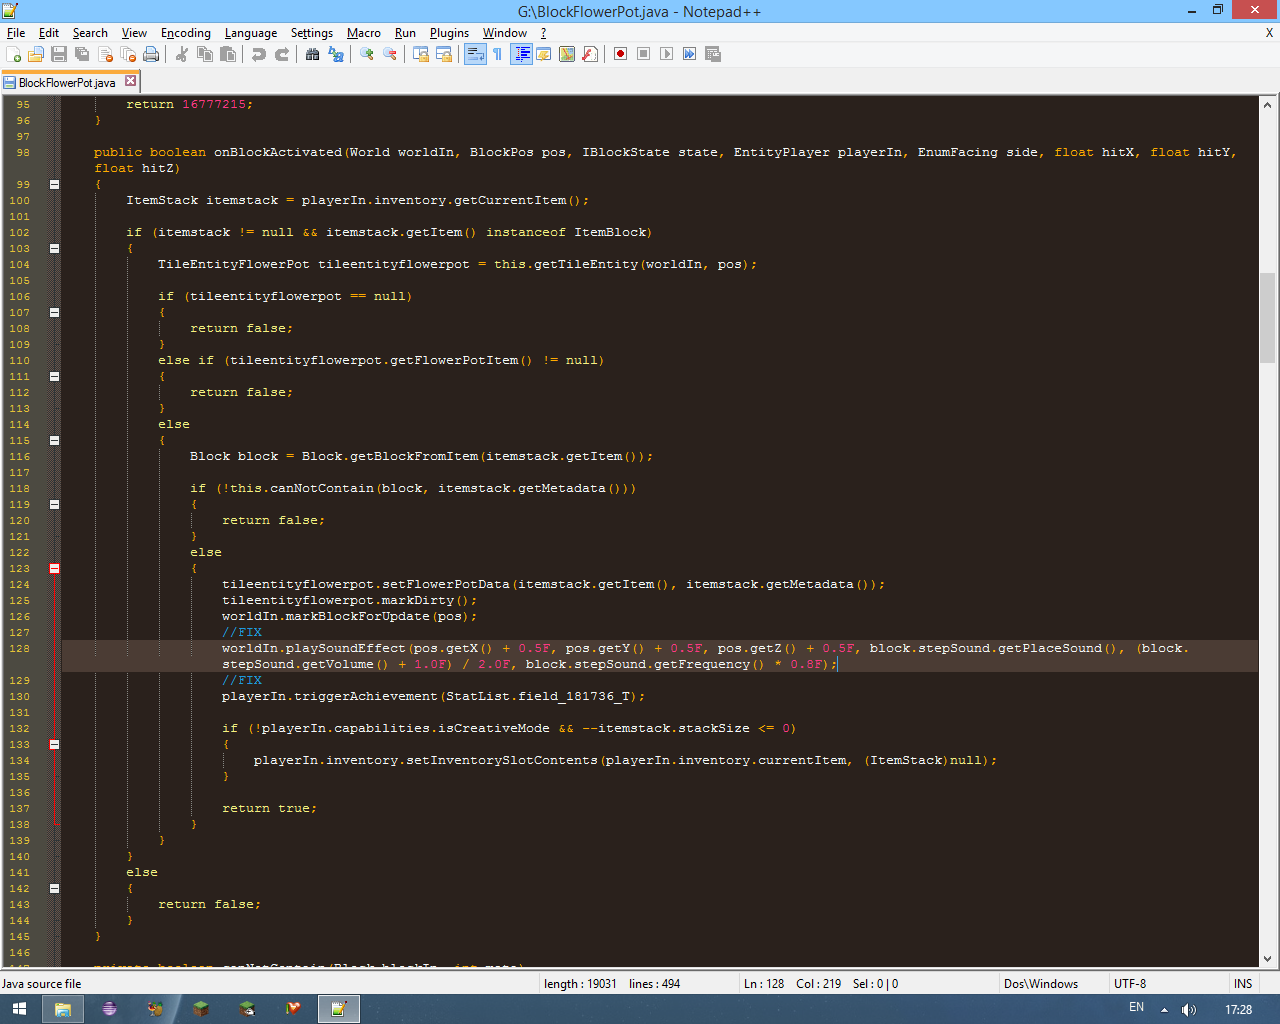Viewport: 1280px width, 1024px height.
Task: Open Find with the binoculars icon
Action: (313, 54)
